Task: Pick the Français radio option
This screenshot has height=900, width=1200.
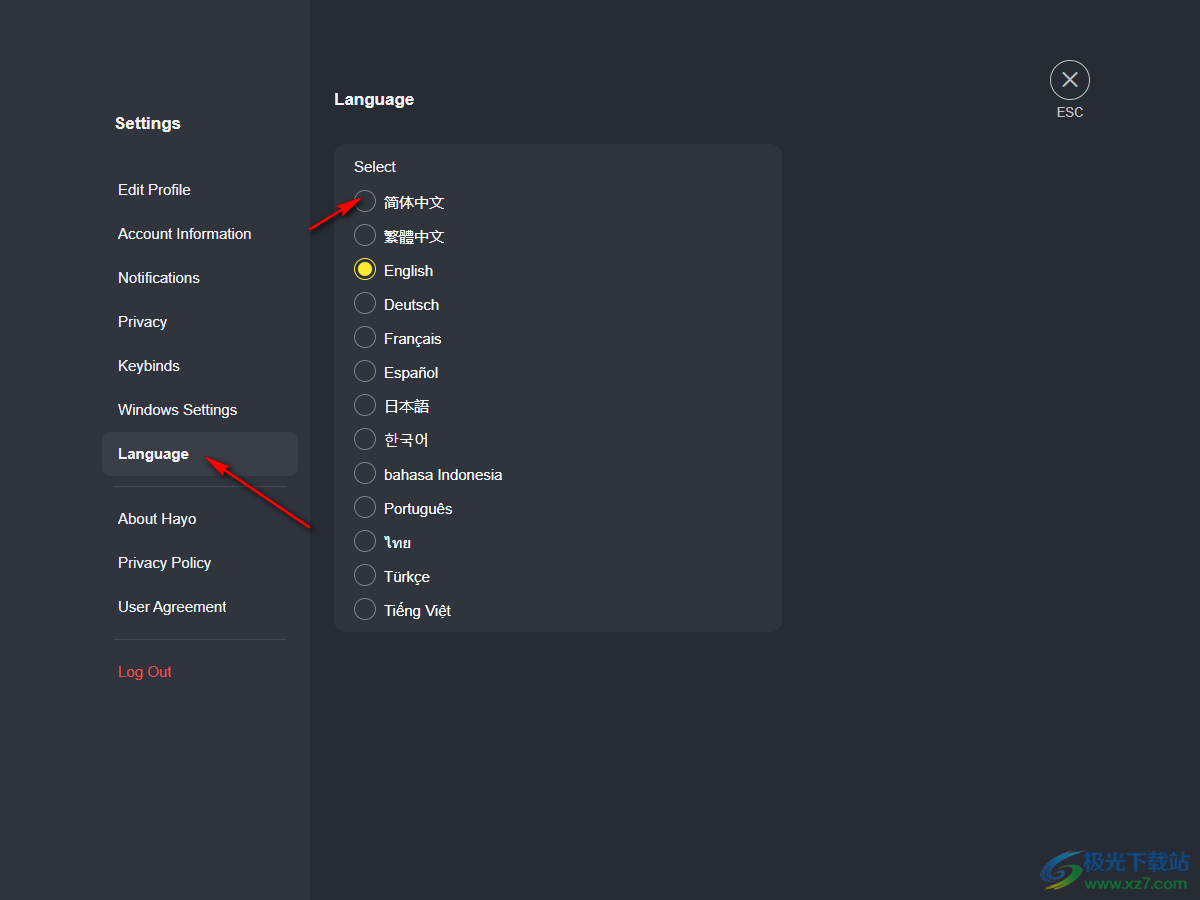Action: (x=365, y=337)
